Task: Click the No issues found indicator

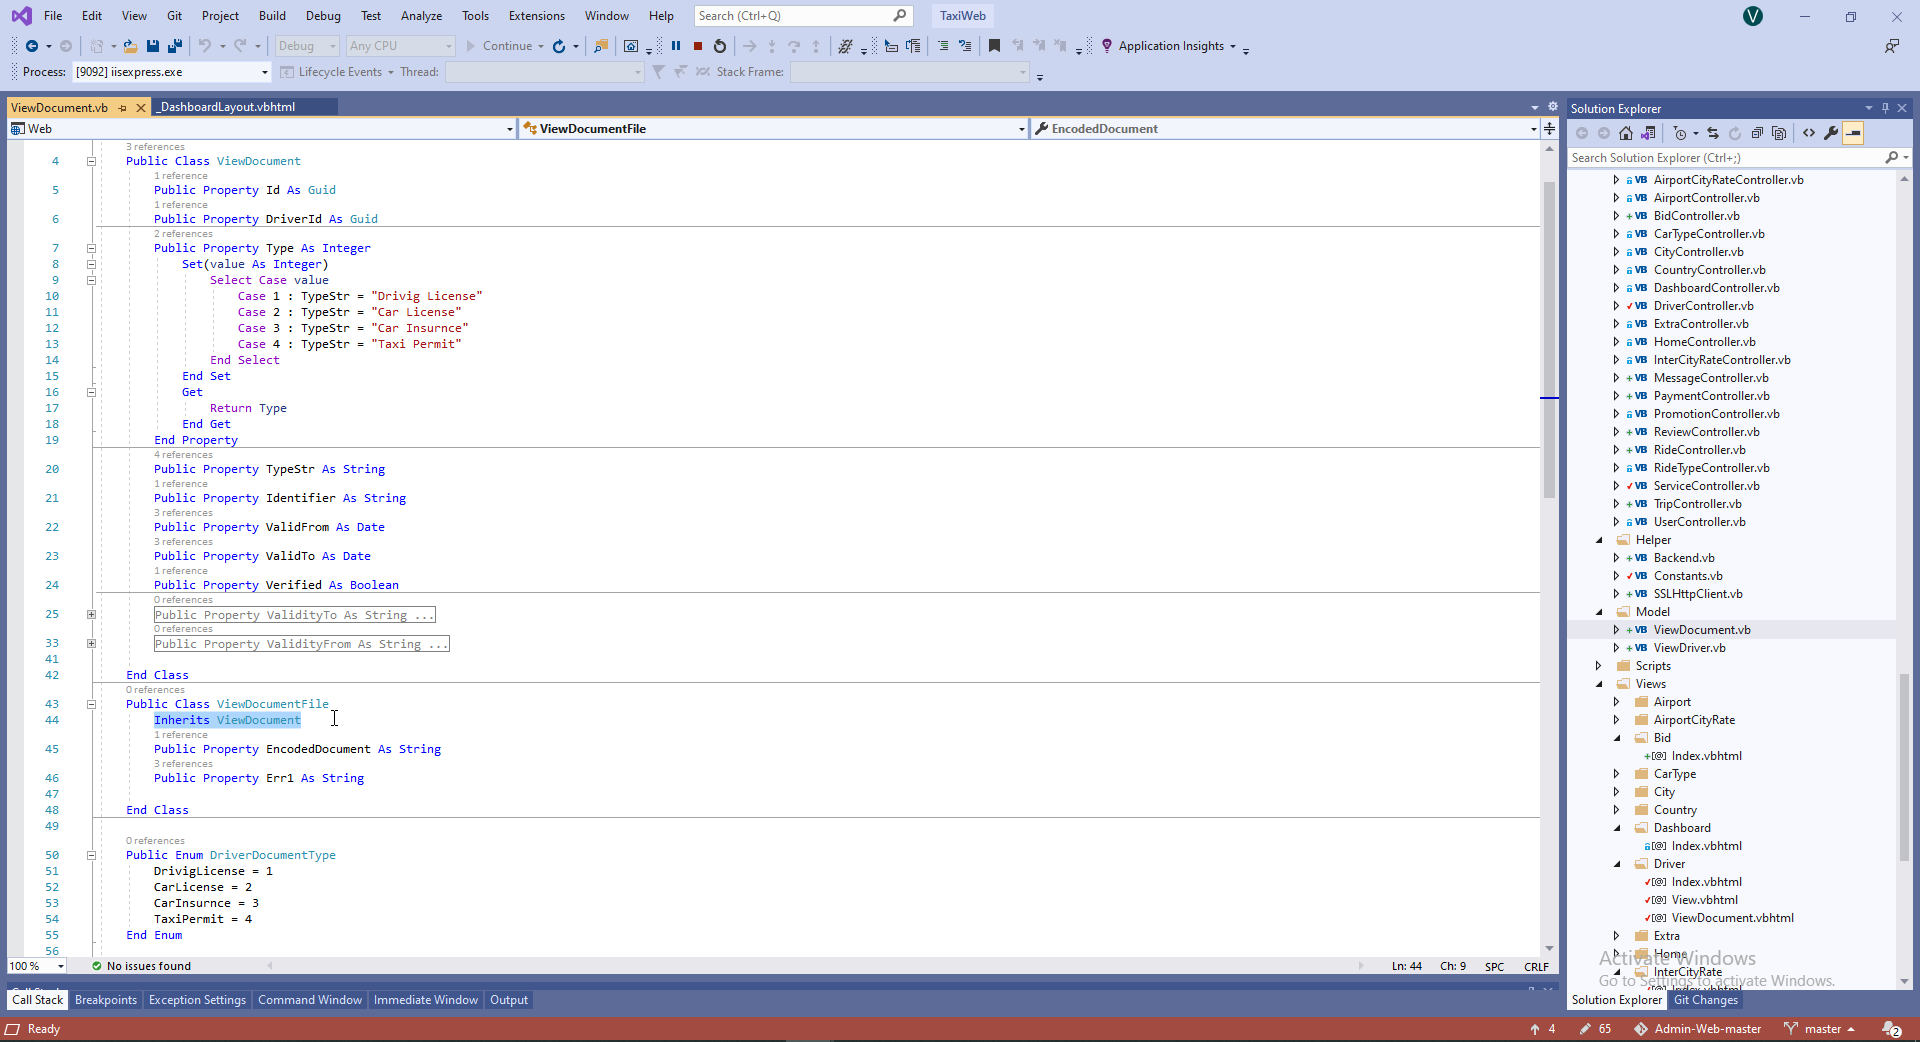Action: coord(141,966)
